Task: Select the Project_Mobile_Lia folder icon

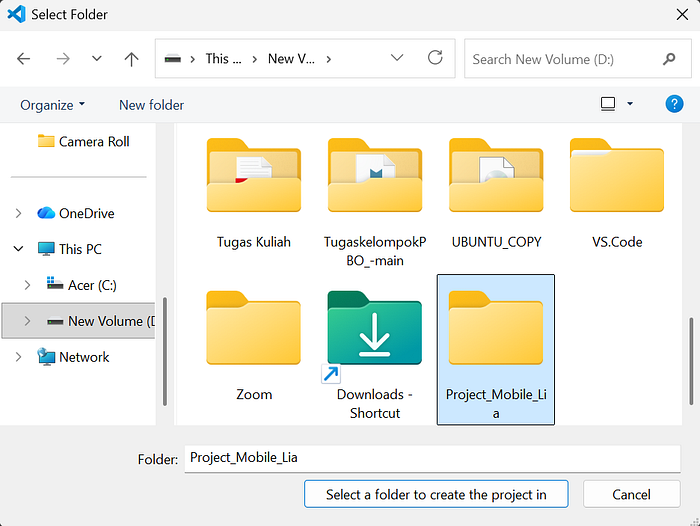Action: click(x=496, y=328)
